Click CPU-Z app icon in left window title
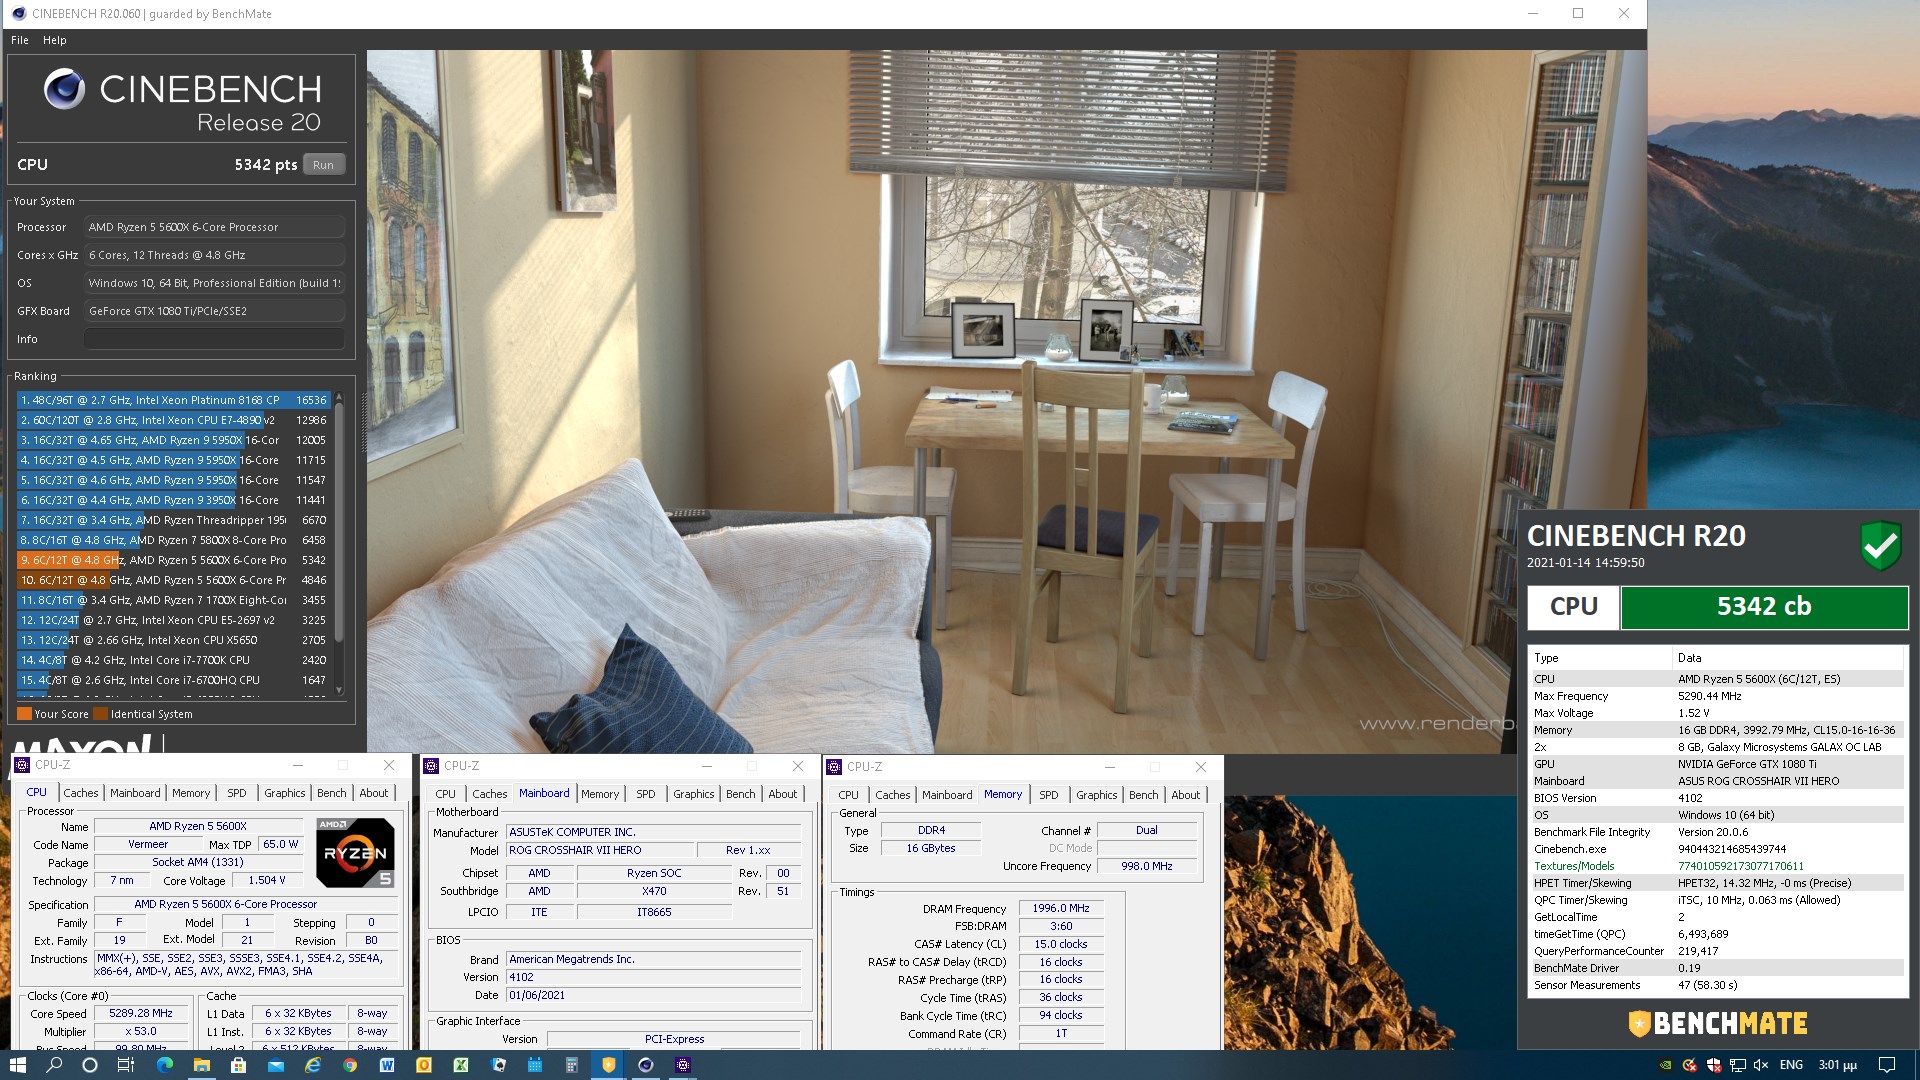This screenshot has width=1920, height=1080. [x=22, y=765]
